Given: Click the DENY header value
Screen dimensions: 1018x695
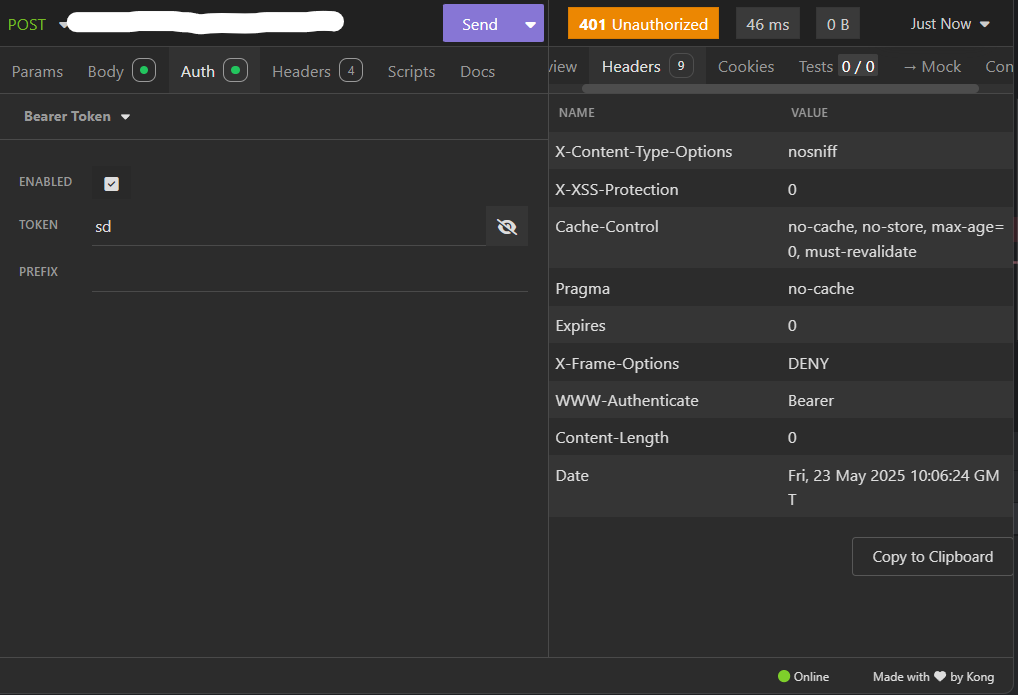Looking at the screenshot, I should click(x=808, y=363).
